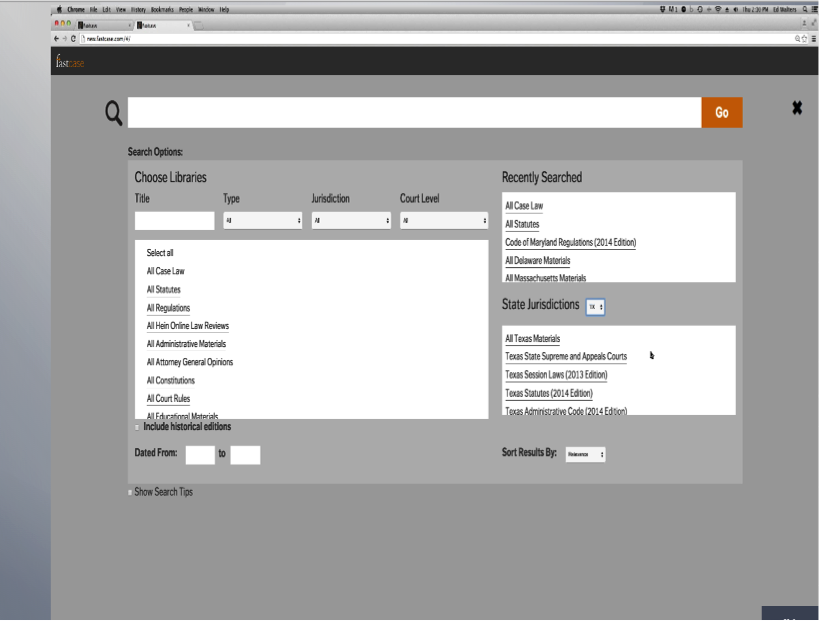
Task: Click the Title filter input field
Action: pos(174,220)
